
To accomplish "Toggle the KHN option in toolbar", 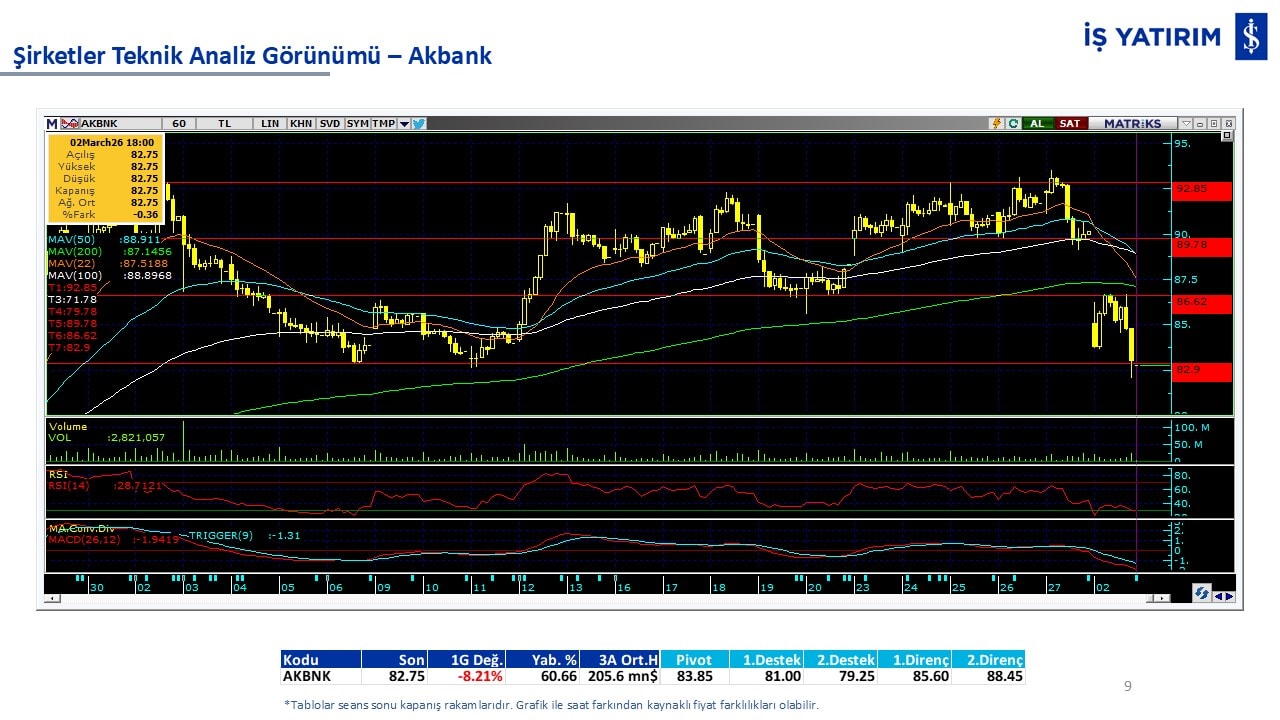I will (x=300, y=124).
